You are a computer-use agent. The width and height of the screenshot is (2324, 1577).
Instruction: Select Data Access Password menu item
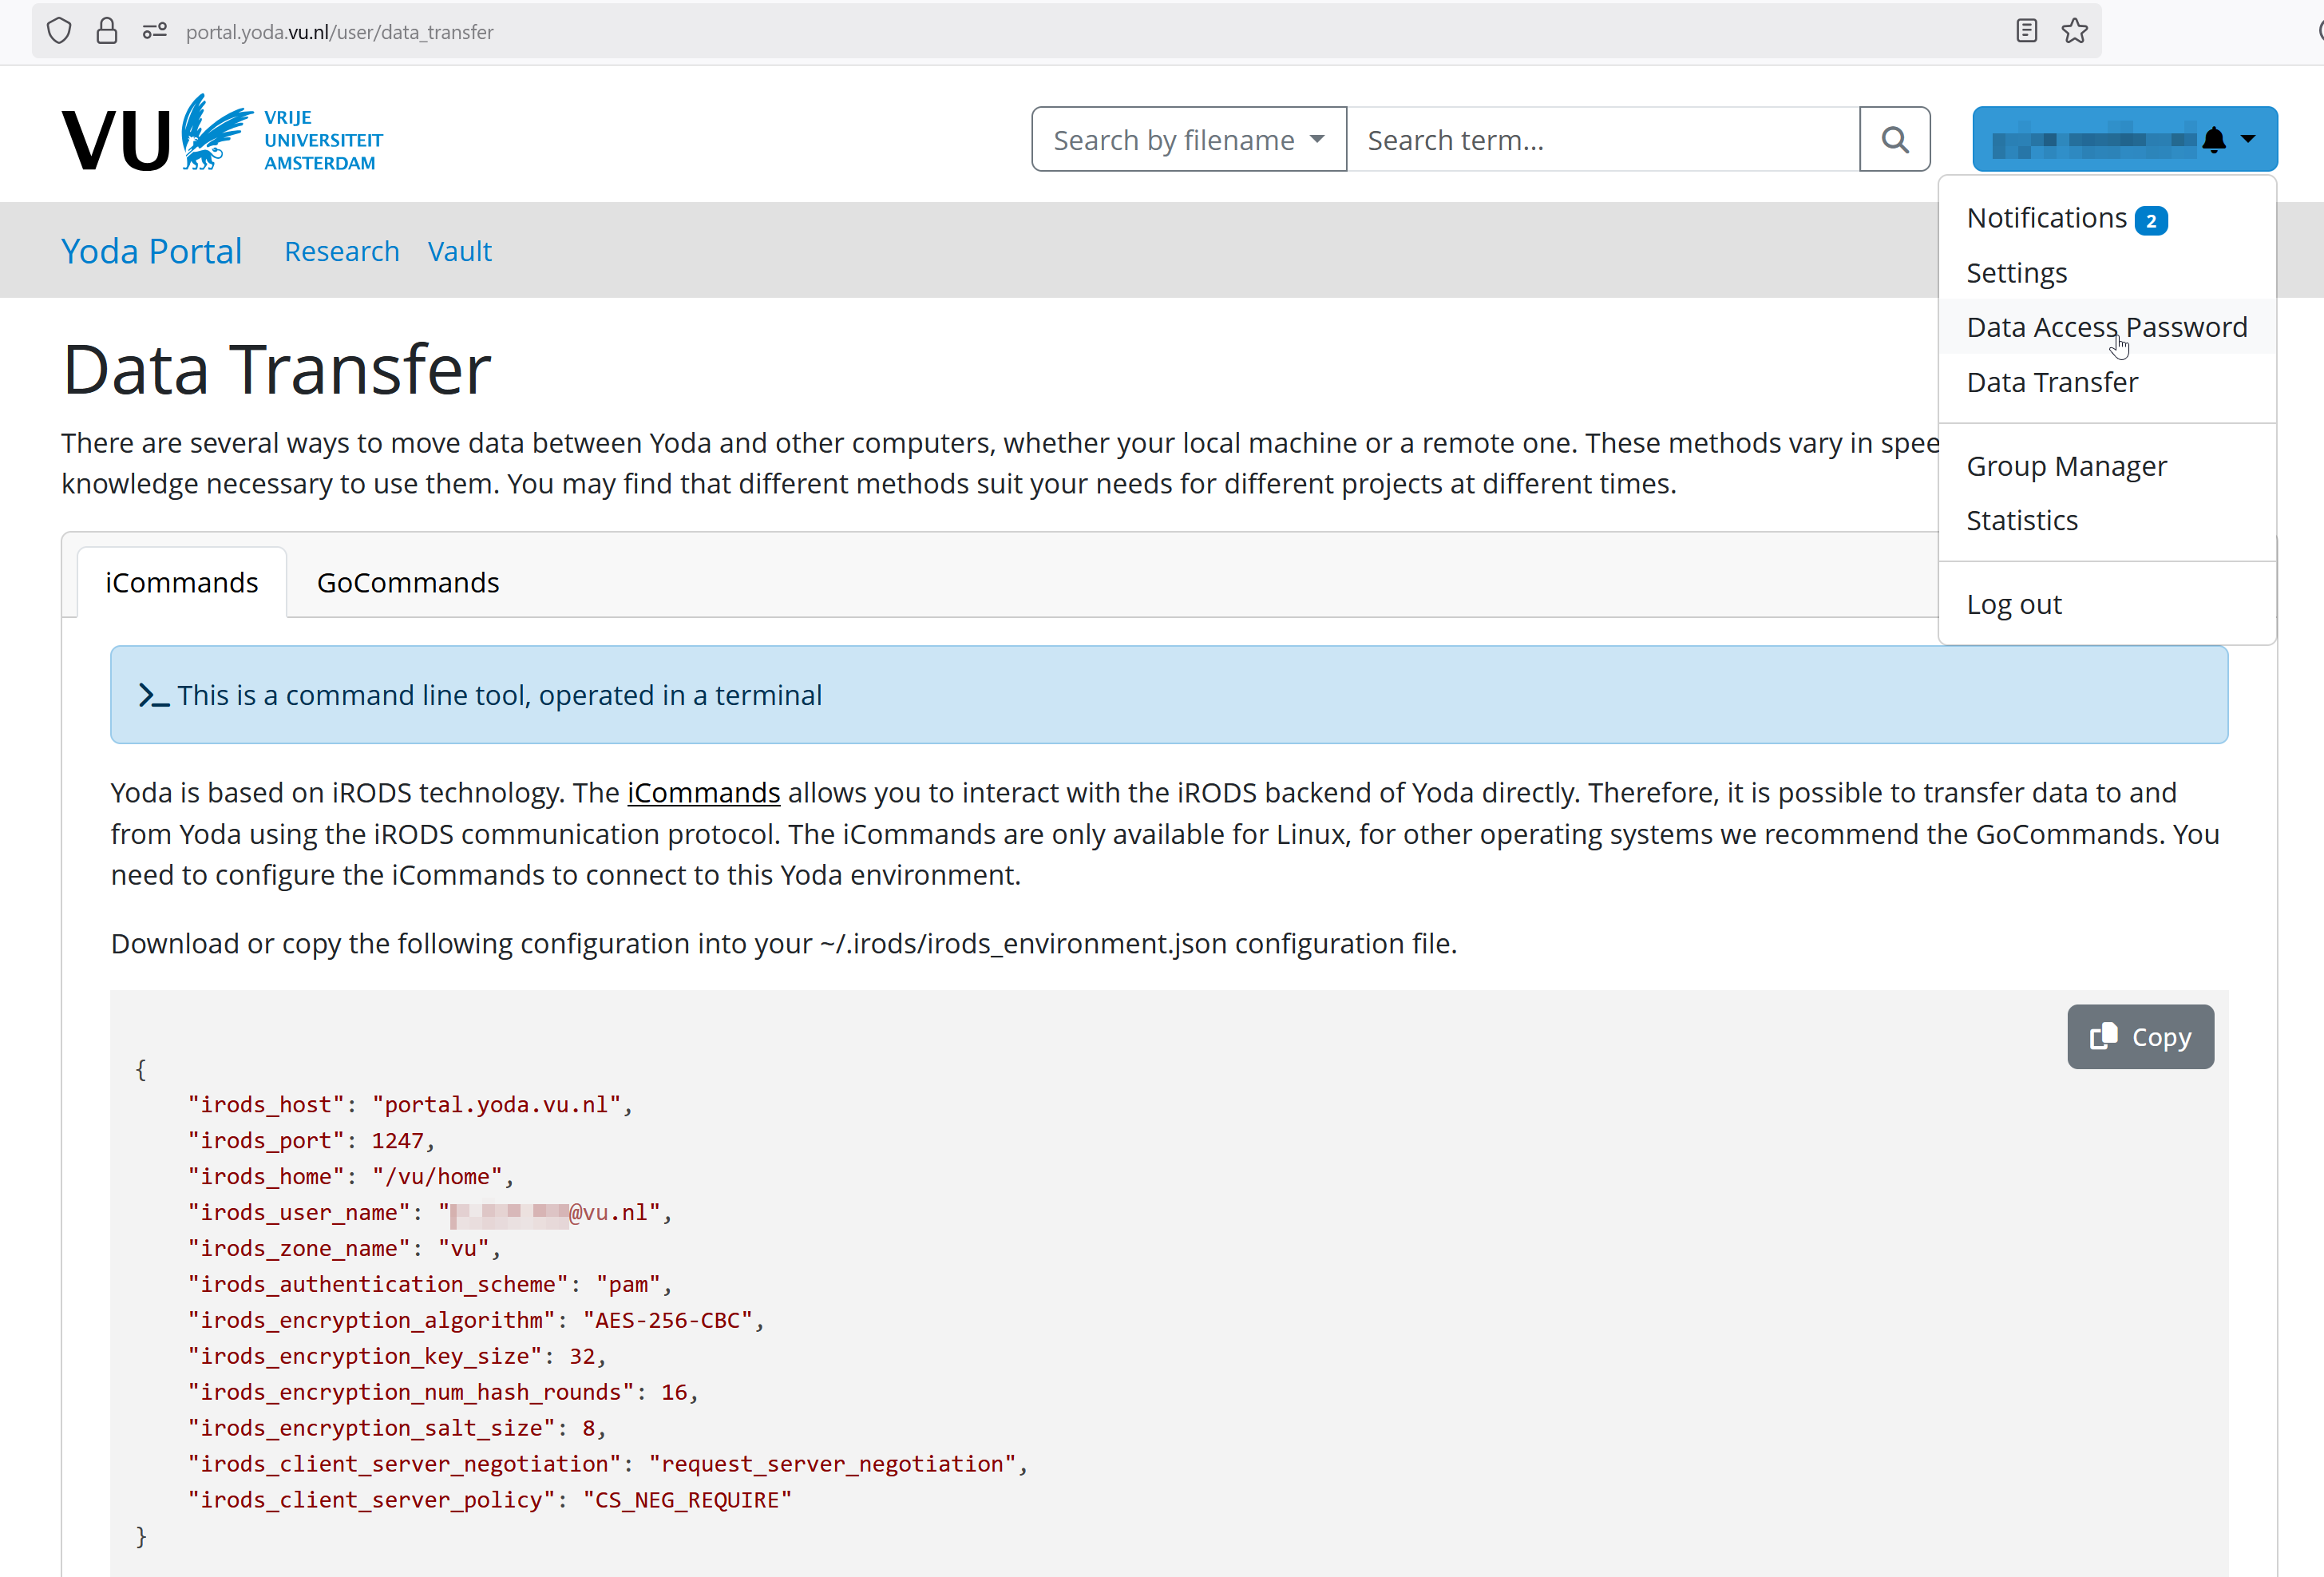[x=2106, y=327]
